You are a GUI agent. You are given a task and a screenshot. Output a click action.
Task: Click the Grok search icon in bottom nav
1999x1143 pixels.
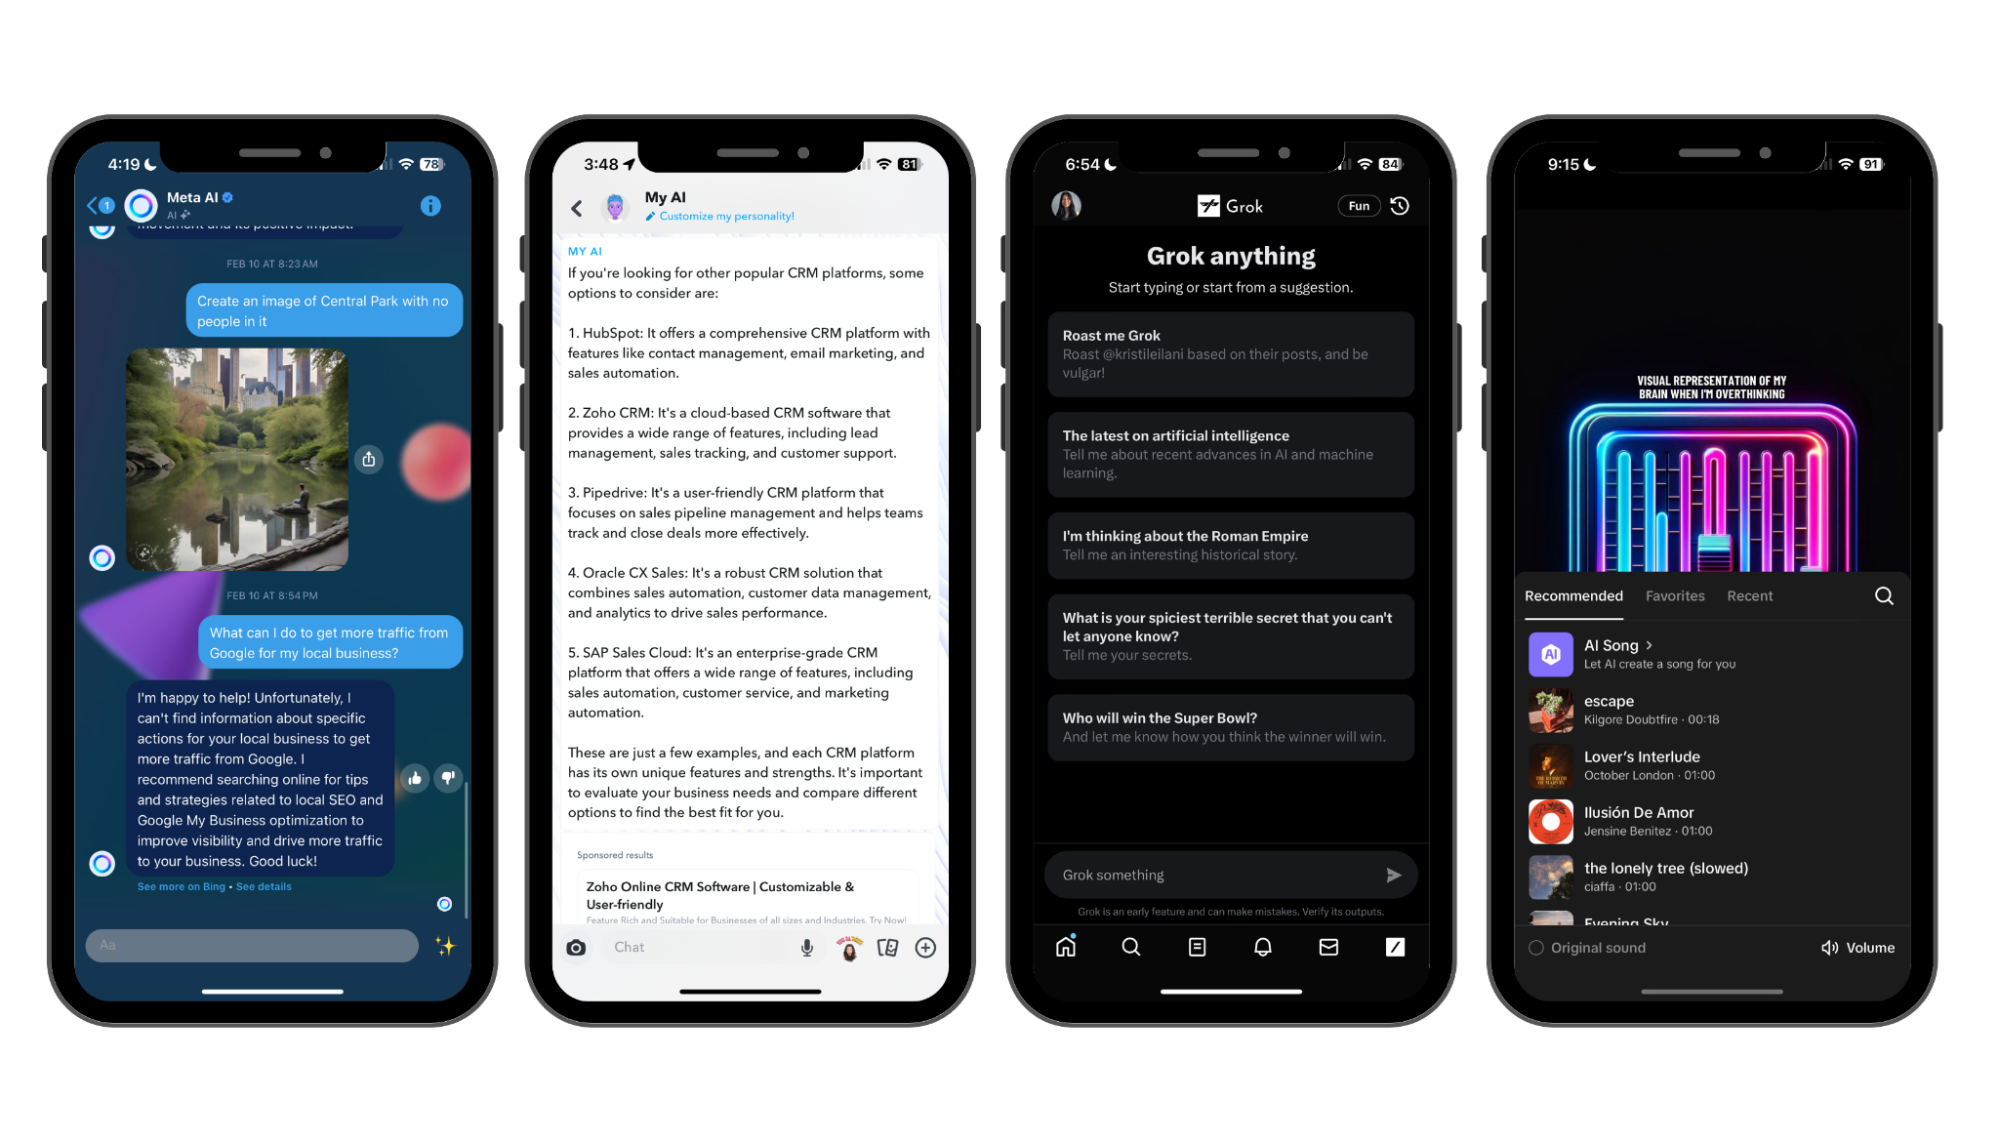1131,947
